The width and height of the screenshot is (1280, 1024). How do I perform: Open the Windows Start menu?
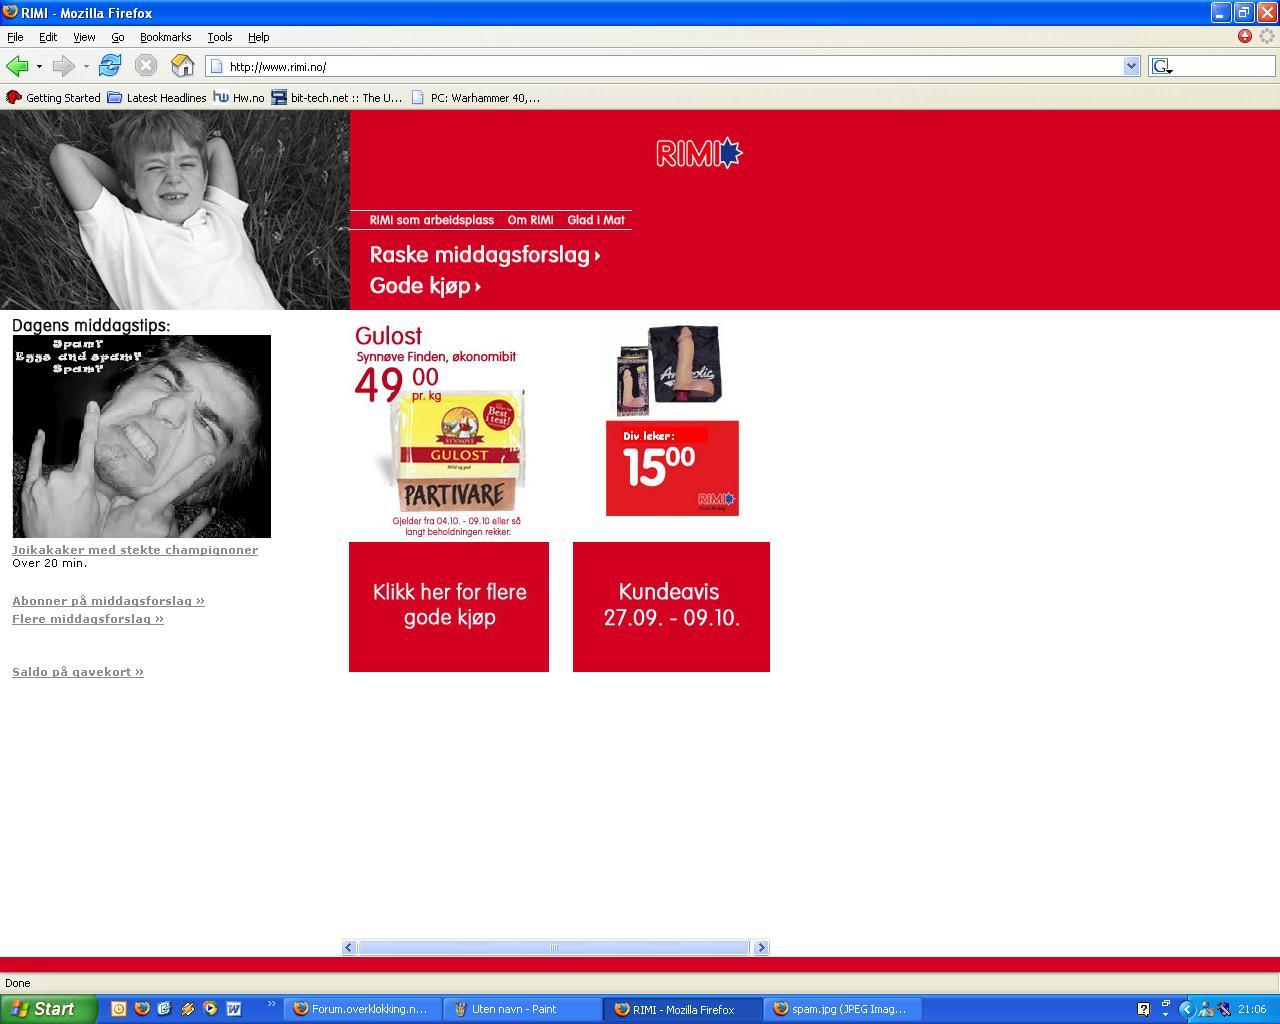tap(48, 1009)
